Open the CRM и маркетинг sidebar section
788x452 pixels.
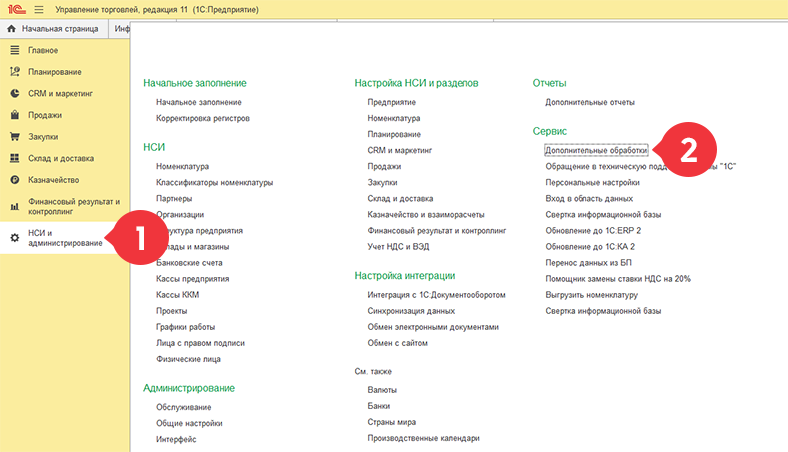pyautogui.click(x=60, y=94)
